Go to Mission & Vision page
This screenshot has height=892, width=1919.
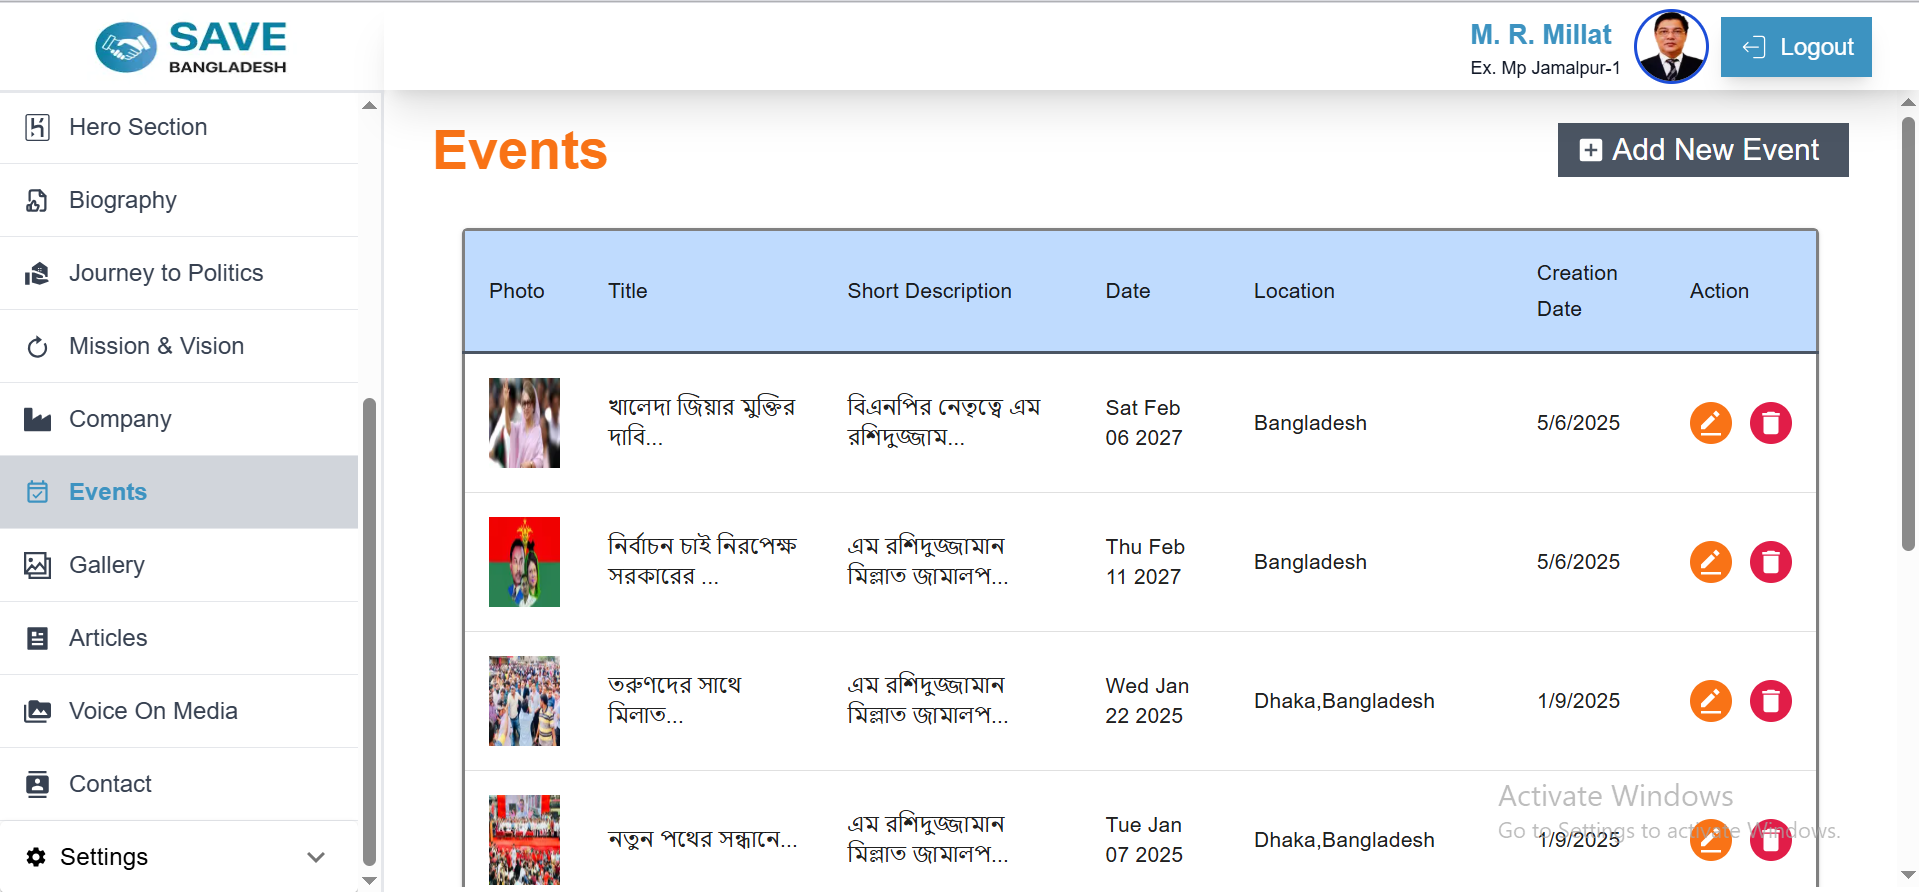179,346
